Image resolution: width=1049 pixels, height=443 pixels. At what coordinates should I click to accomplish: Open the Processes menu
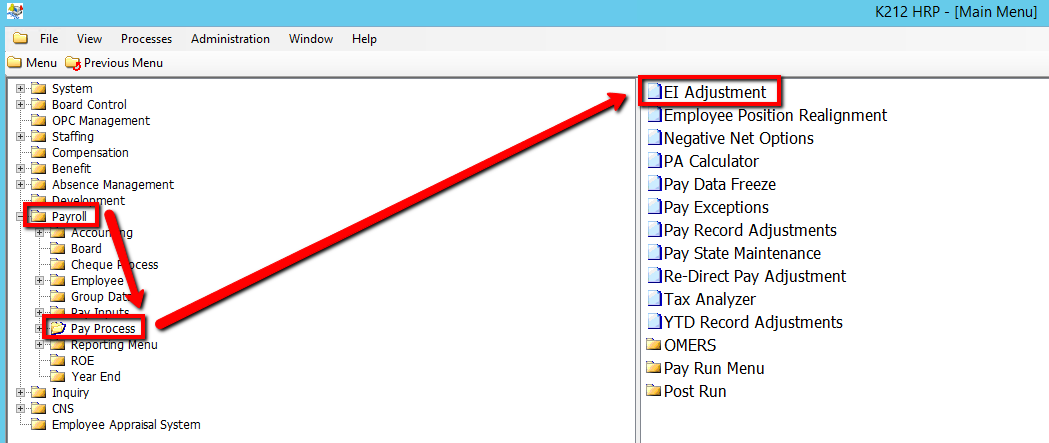146,39
